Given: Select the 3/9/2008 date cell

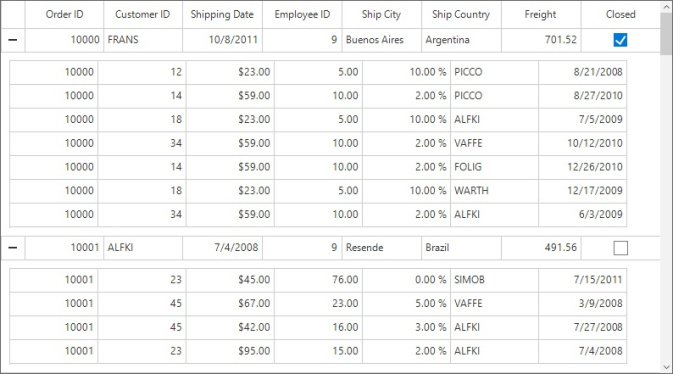Looking at the screenshot, I should click(582, 304).
